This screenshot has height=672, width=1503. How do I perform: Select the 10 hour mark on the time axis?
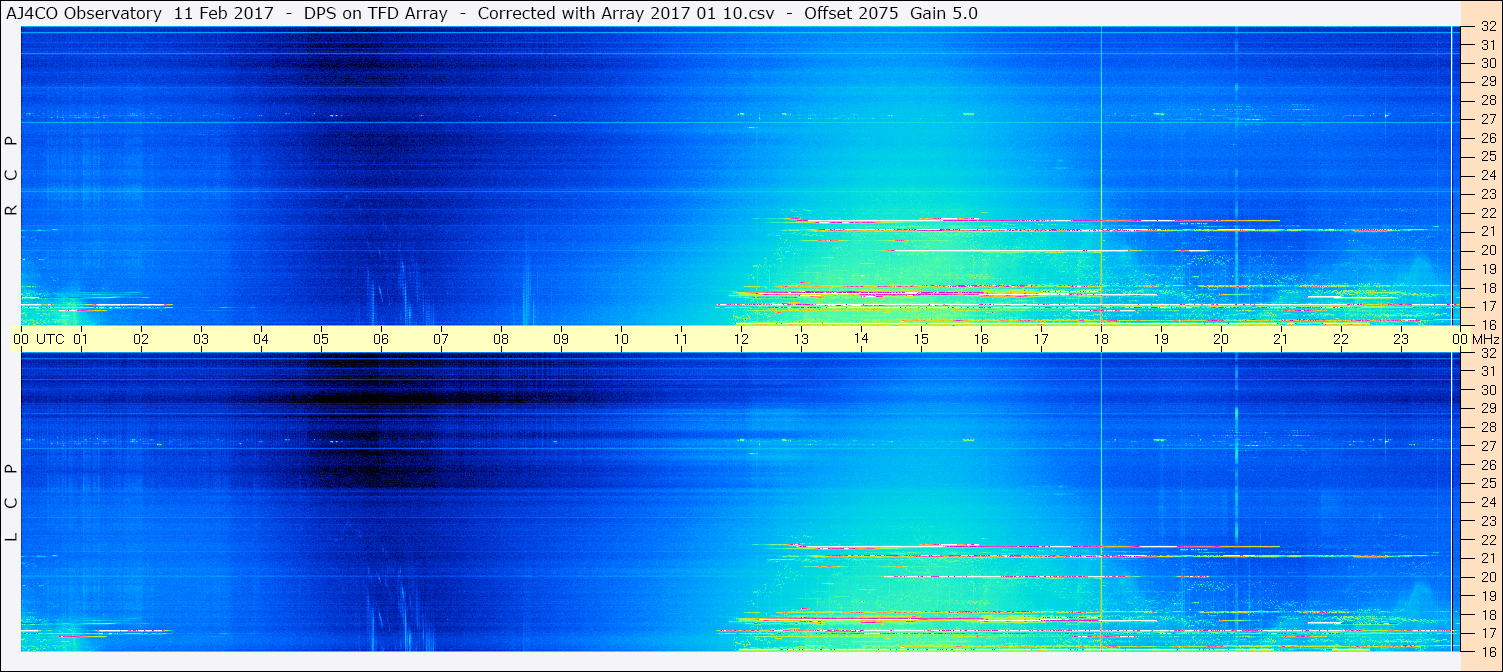coord(621,340)
